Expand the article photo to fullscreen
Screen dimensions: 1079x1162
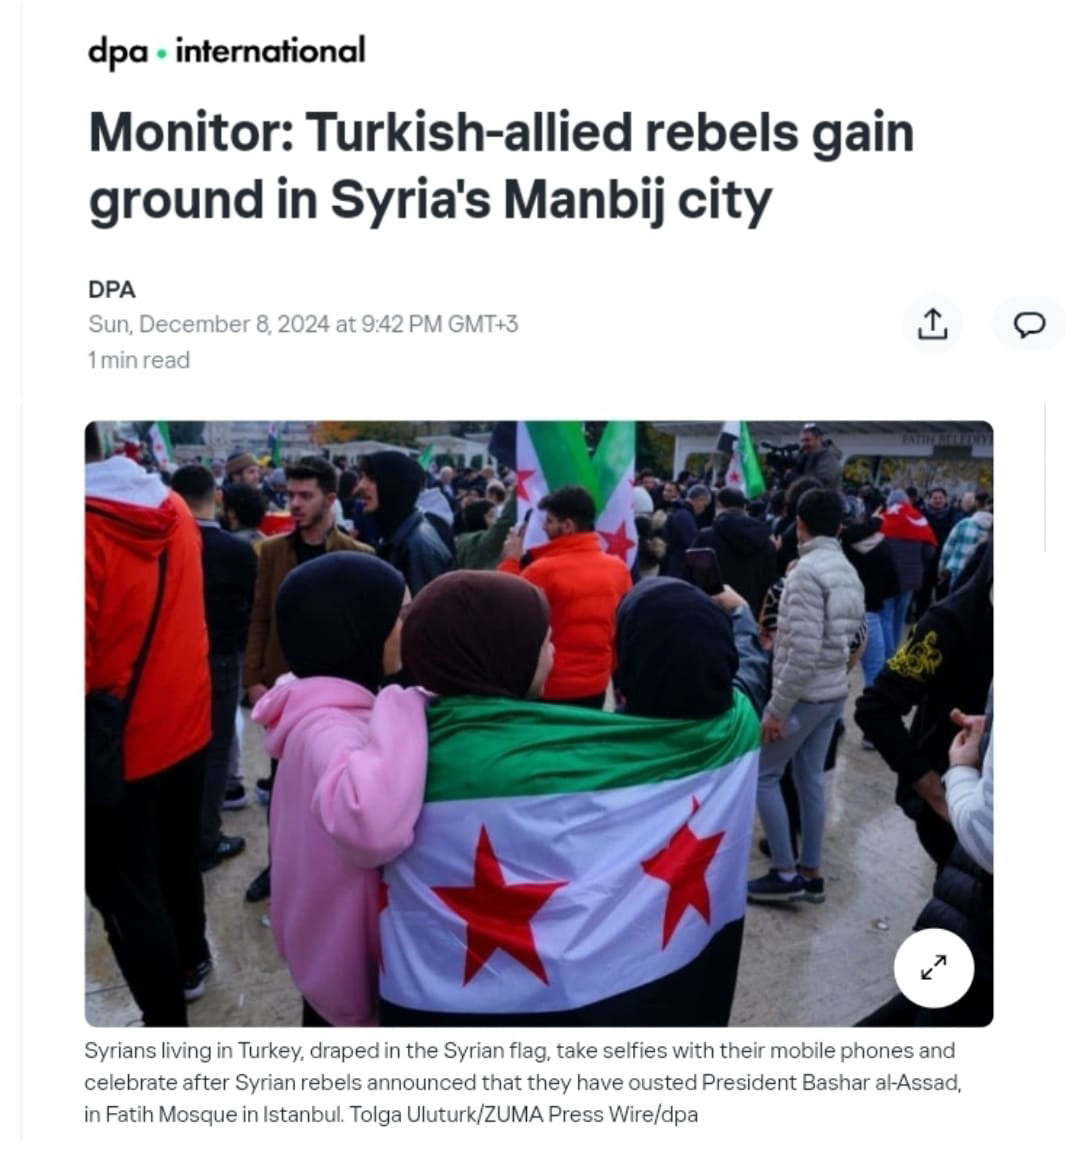tap(934, 968)
